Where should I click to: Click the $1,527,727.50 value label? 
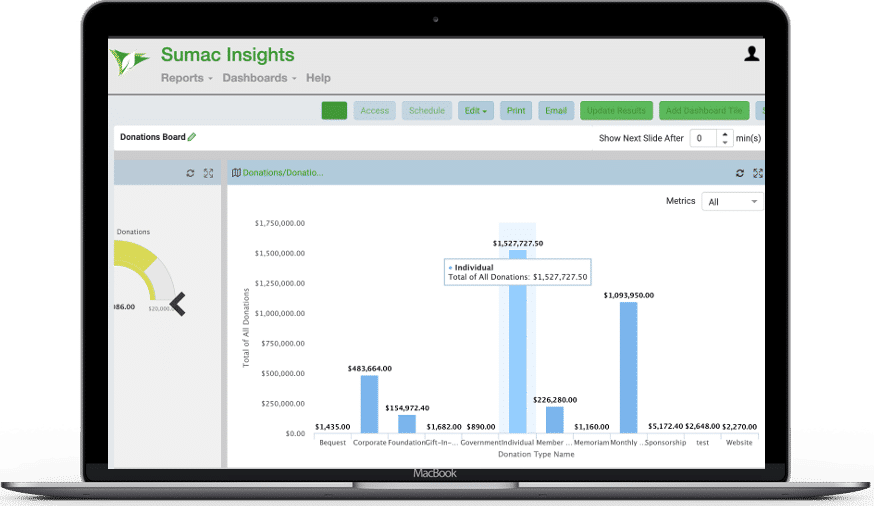518,244
